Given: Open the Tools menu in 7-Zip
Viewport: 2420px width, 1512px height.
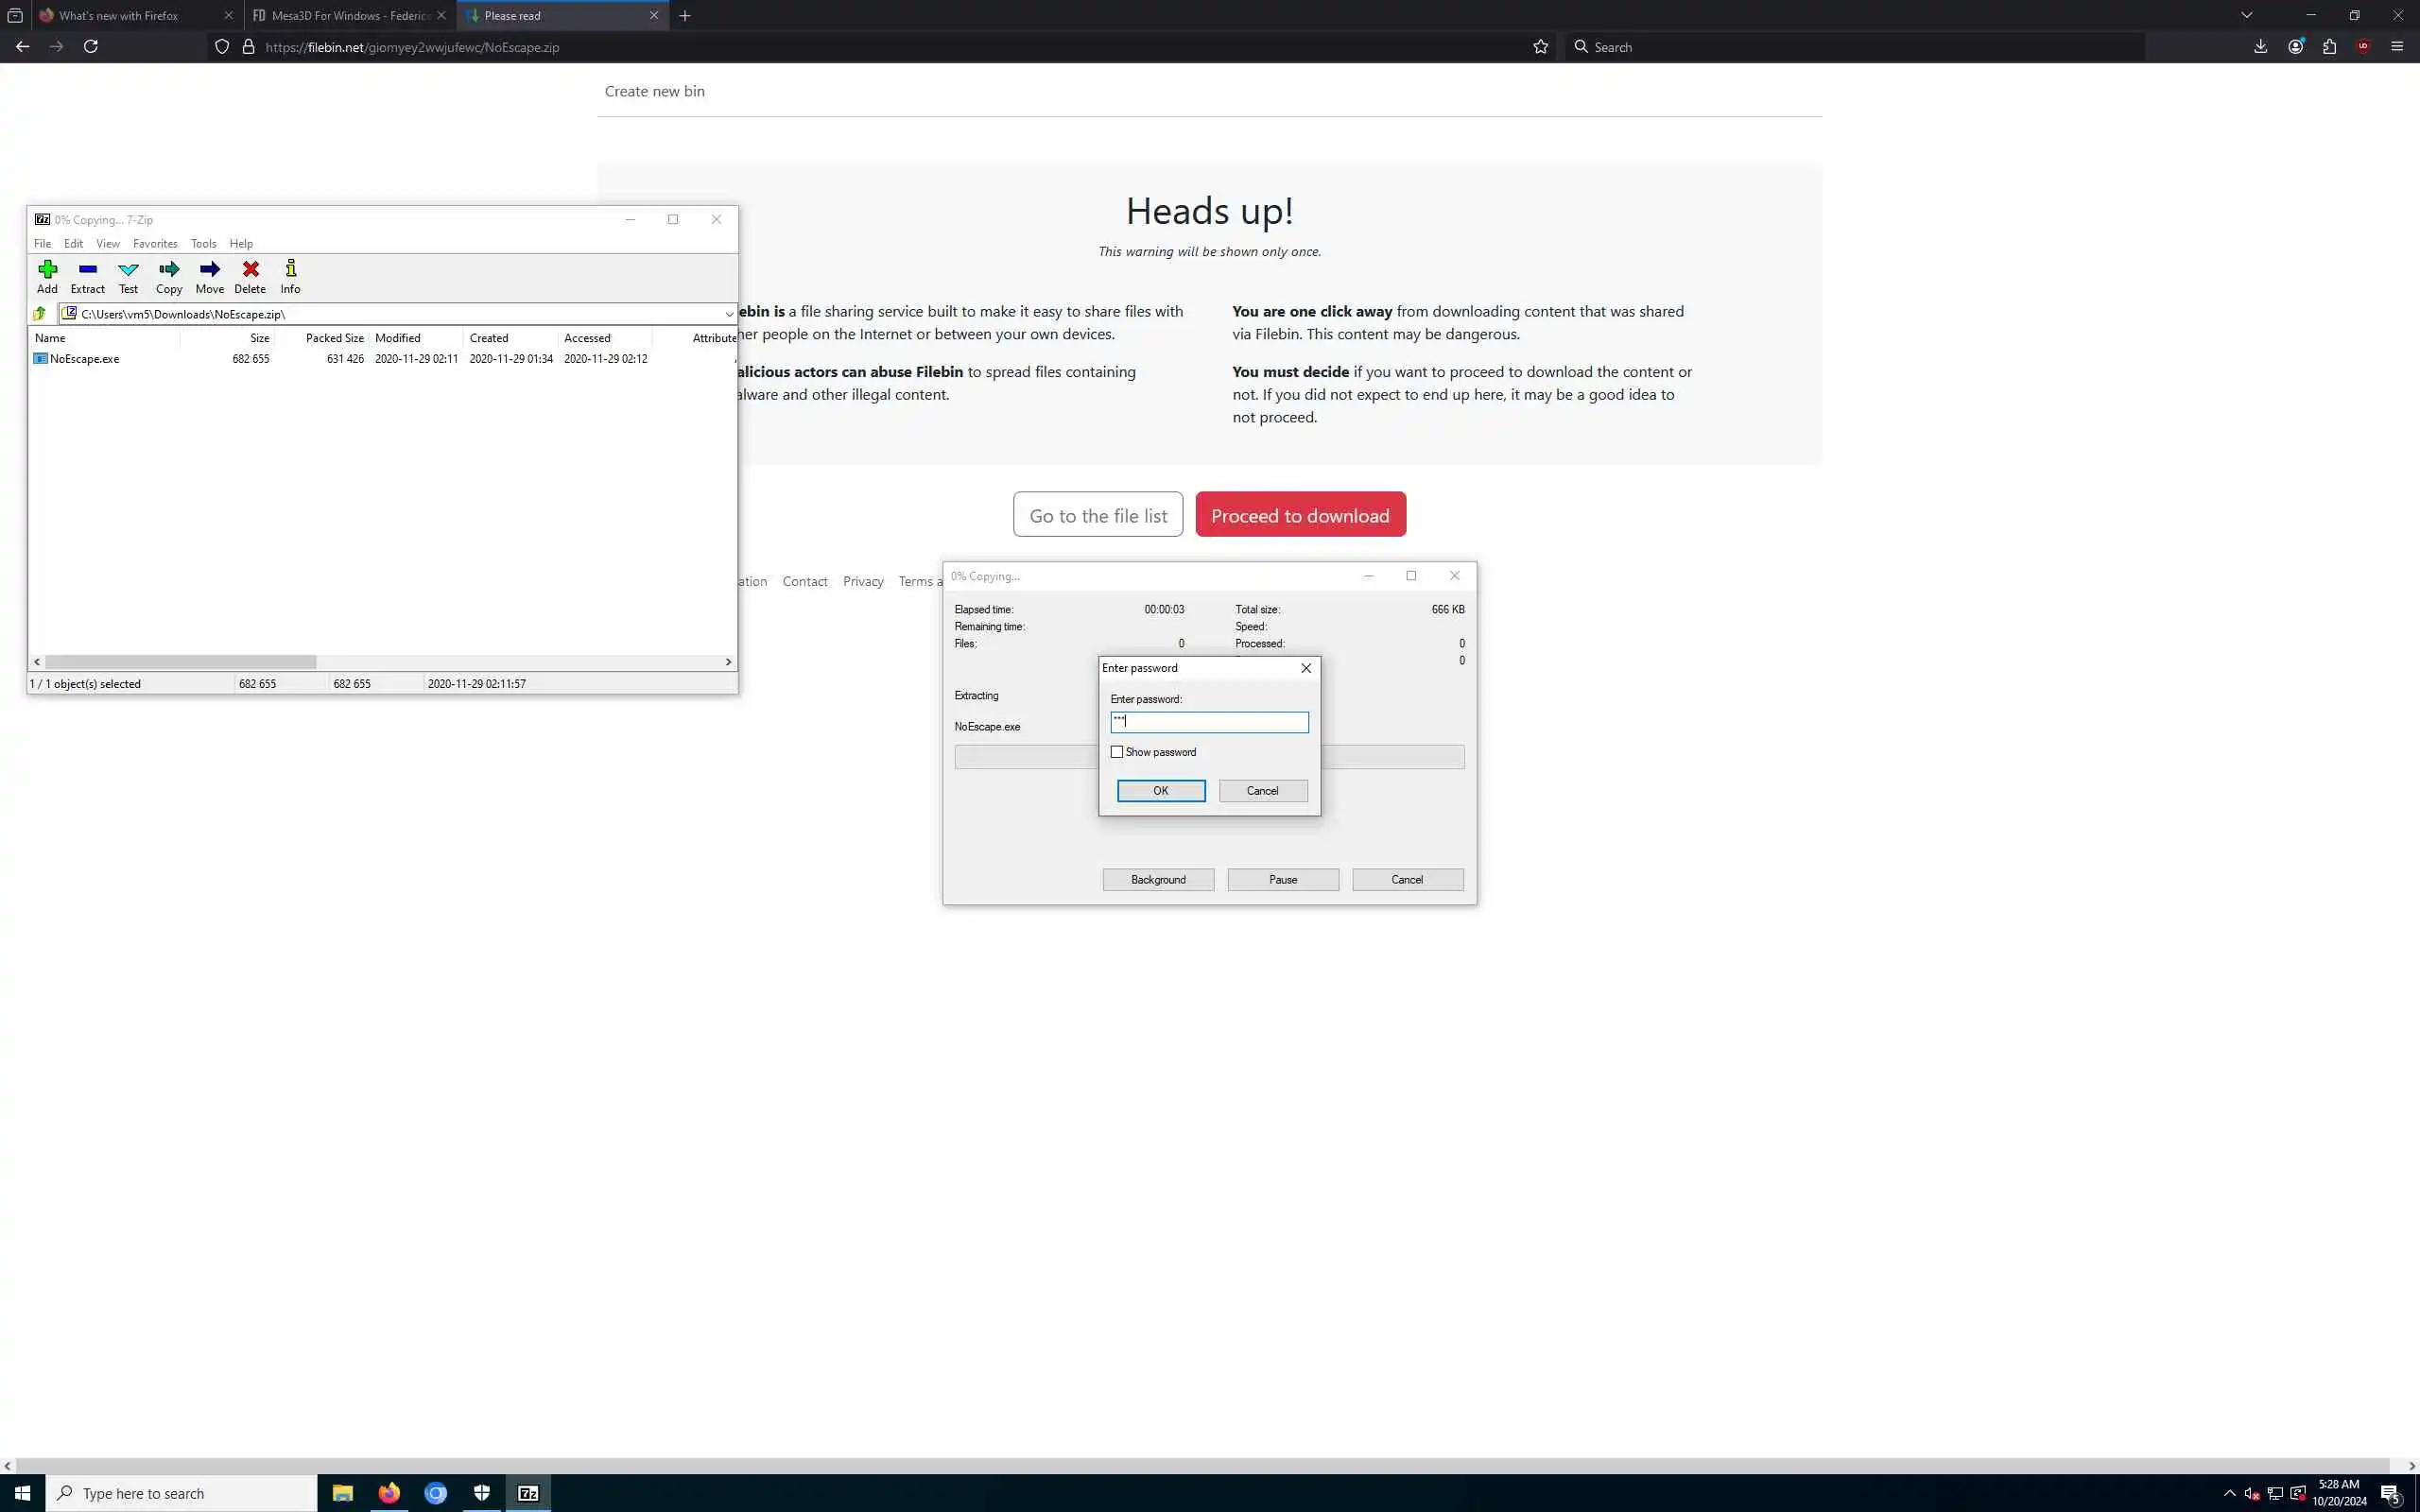Looking at the screenshot, I should (203, 244).
